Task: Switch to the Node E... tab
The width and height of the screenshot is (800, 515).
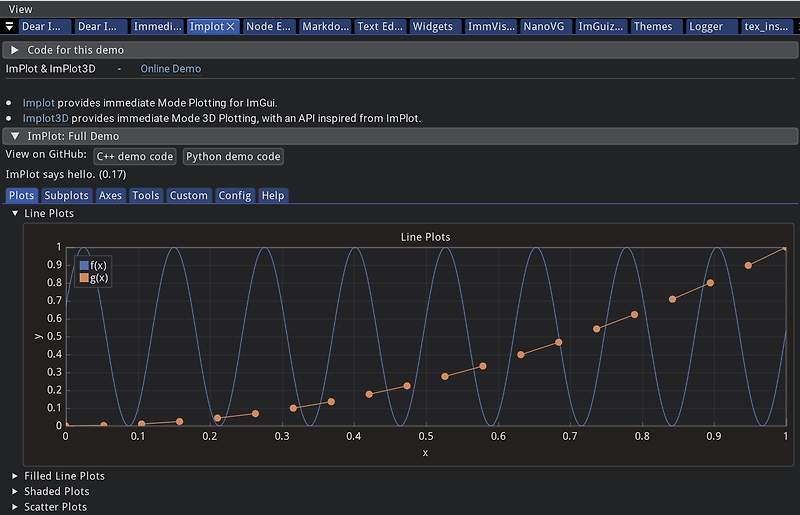Action: [x=268, y=27]
